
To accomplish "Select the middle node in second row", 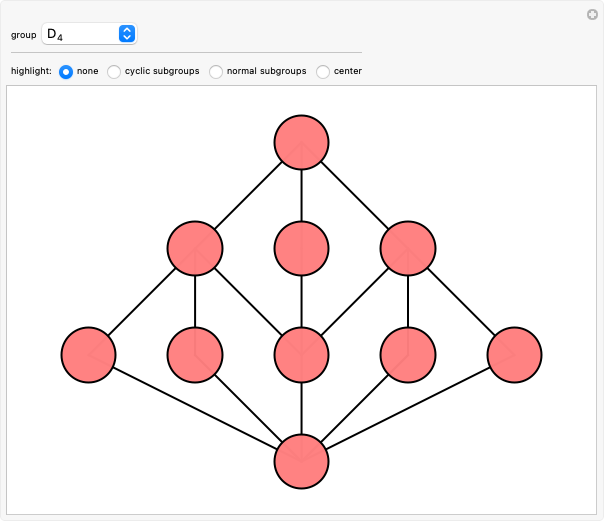I will 302,248.
